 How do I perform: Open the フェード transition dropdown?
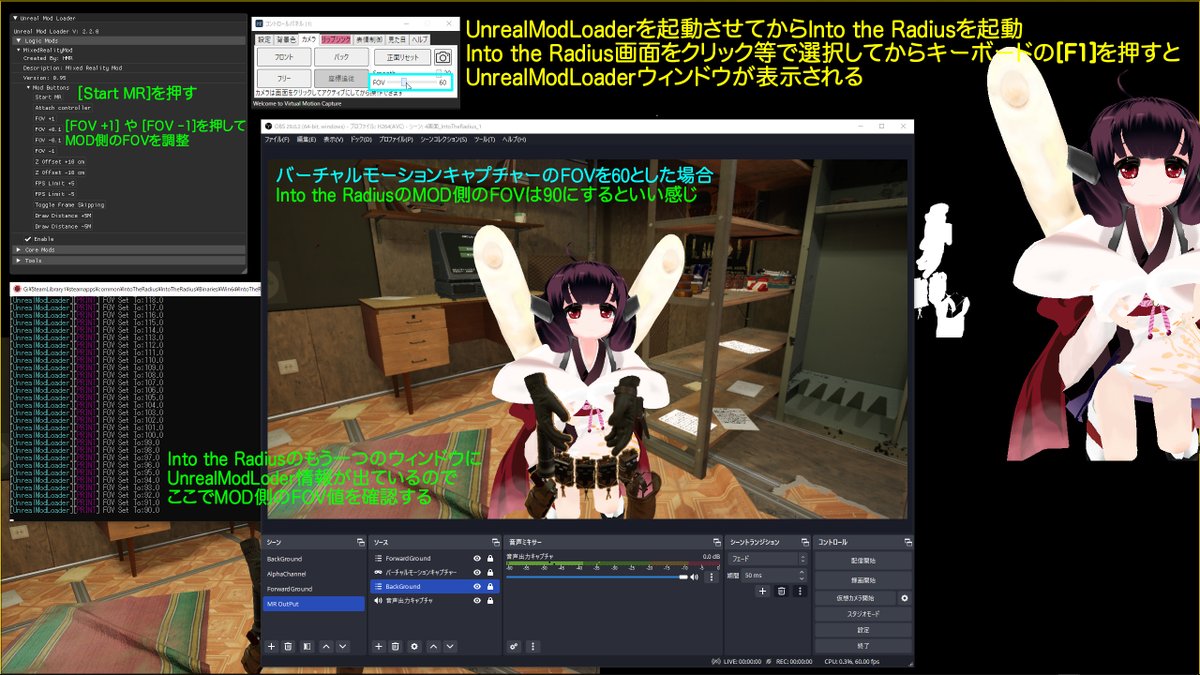[767, 558]
